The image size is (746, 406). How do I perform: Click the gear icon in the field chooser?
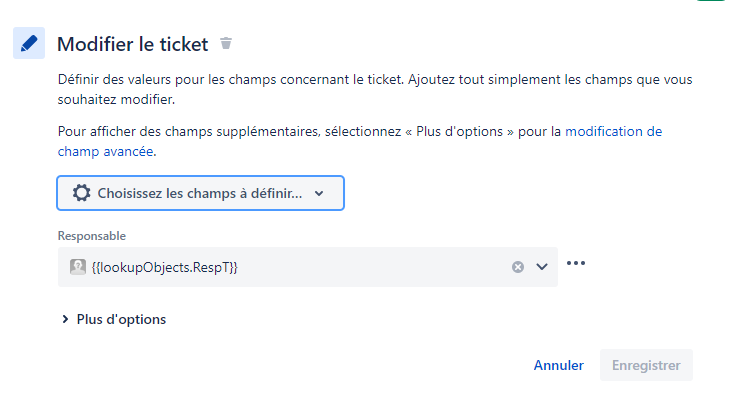[81, 193]
